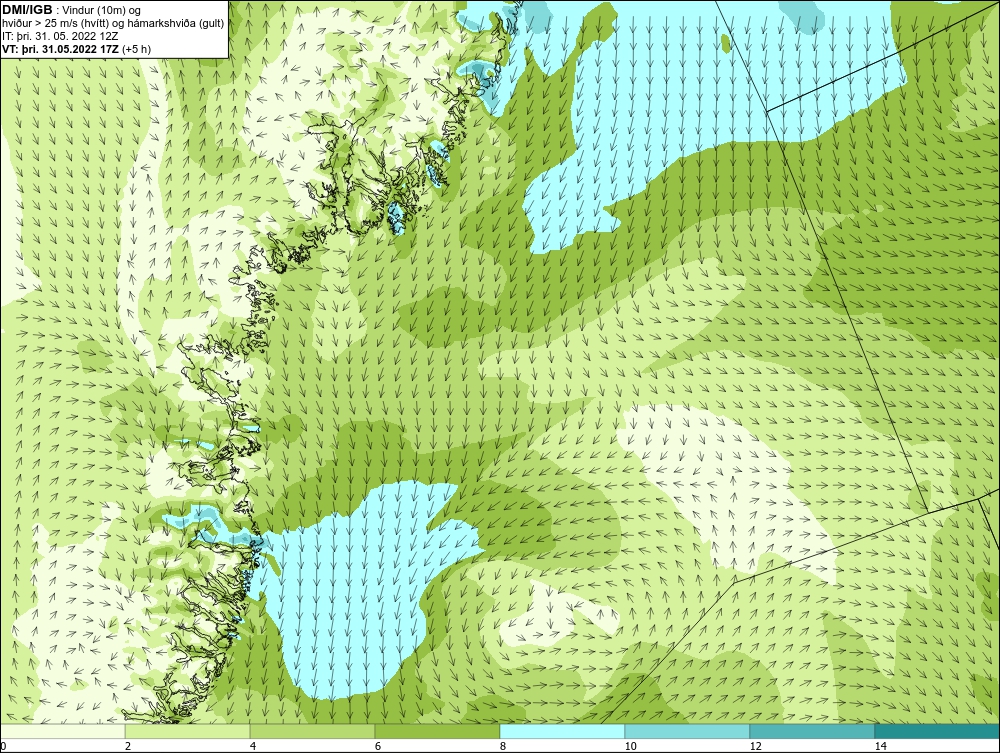The width and height of the screenshot is (1000, 753).
Task: Click the 8–10 m/s light cyan swatch
Action: click(562, 731)
